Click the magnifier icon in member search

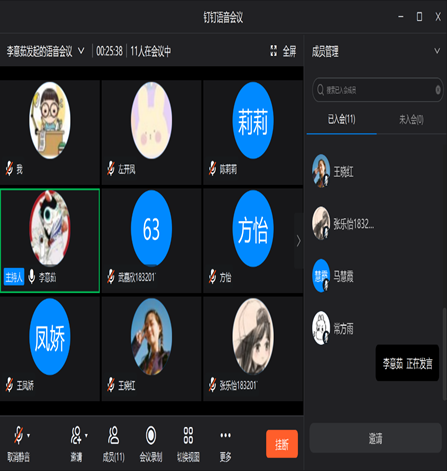tap(320, 90)
